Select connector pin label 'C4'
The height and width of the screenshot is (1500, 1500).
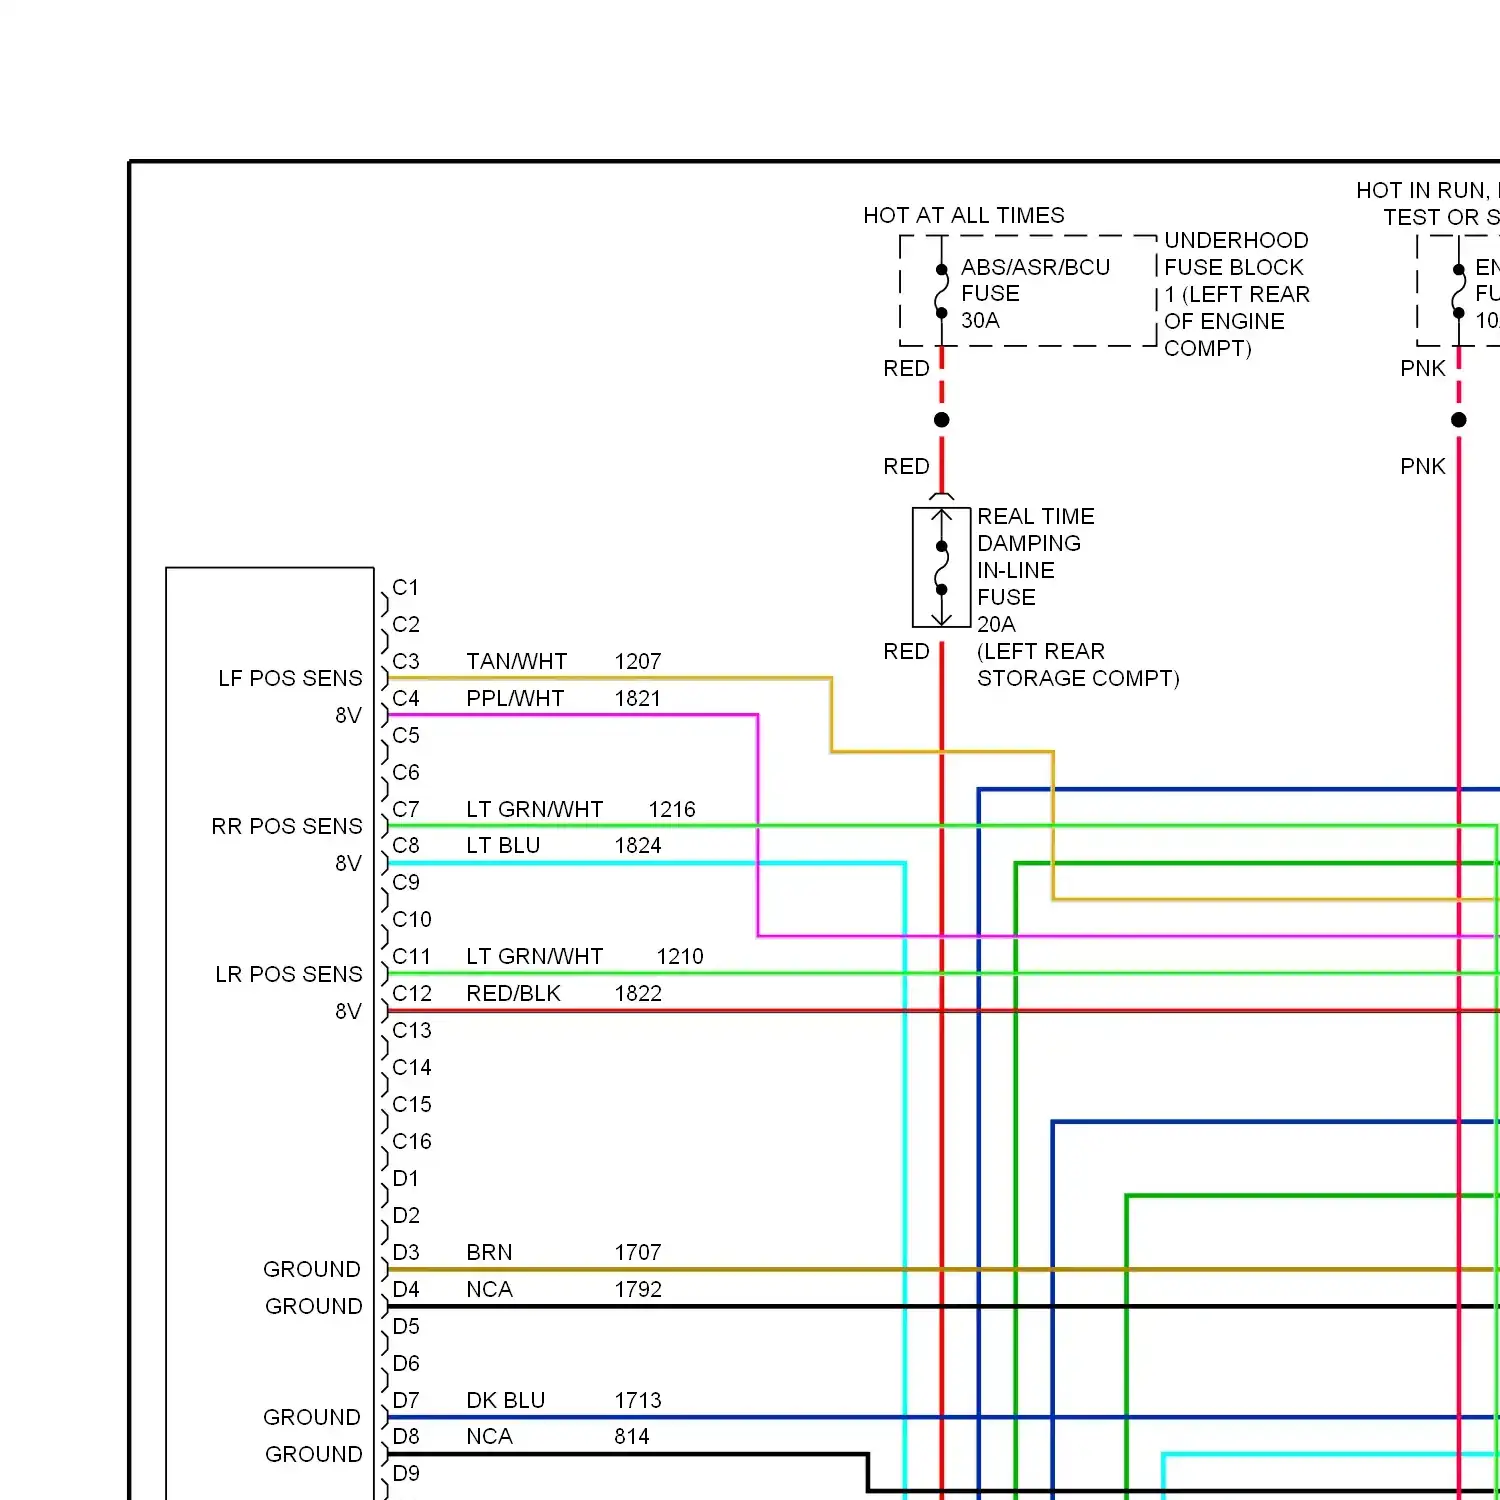pos(406,699)
